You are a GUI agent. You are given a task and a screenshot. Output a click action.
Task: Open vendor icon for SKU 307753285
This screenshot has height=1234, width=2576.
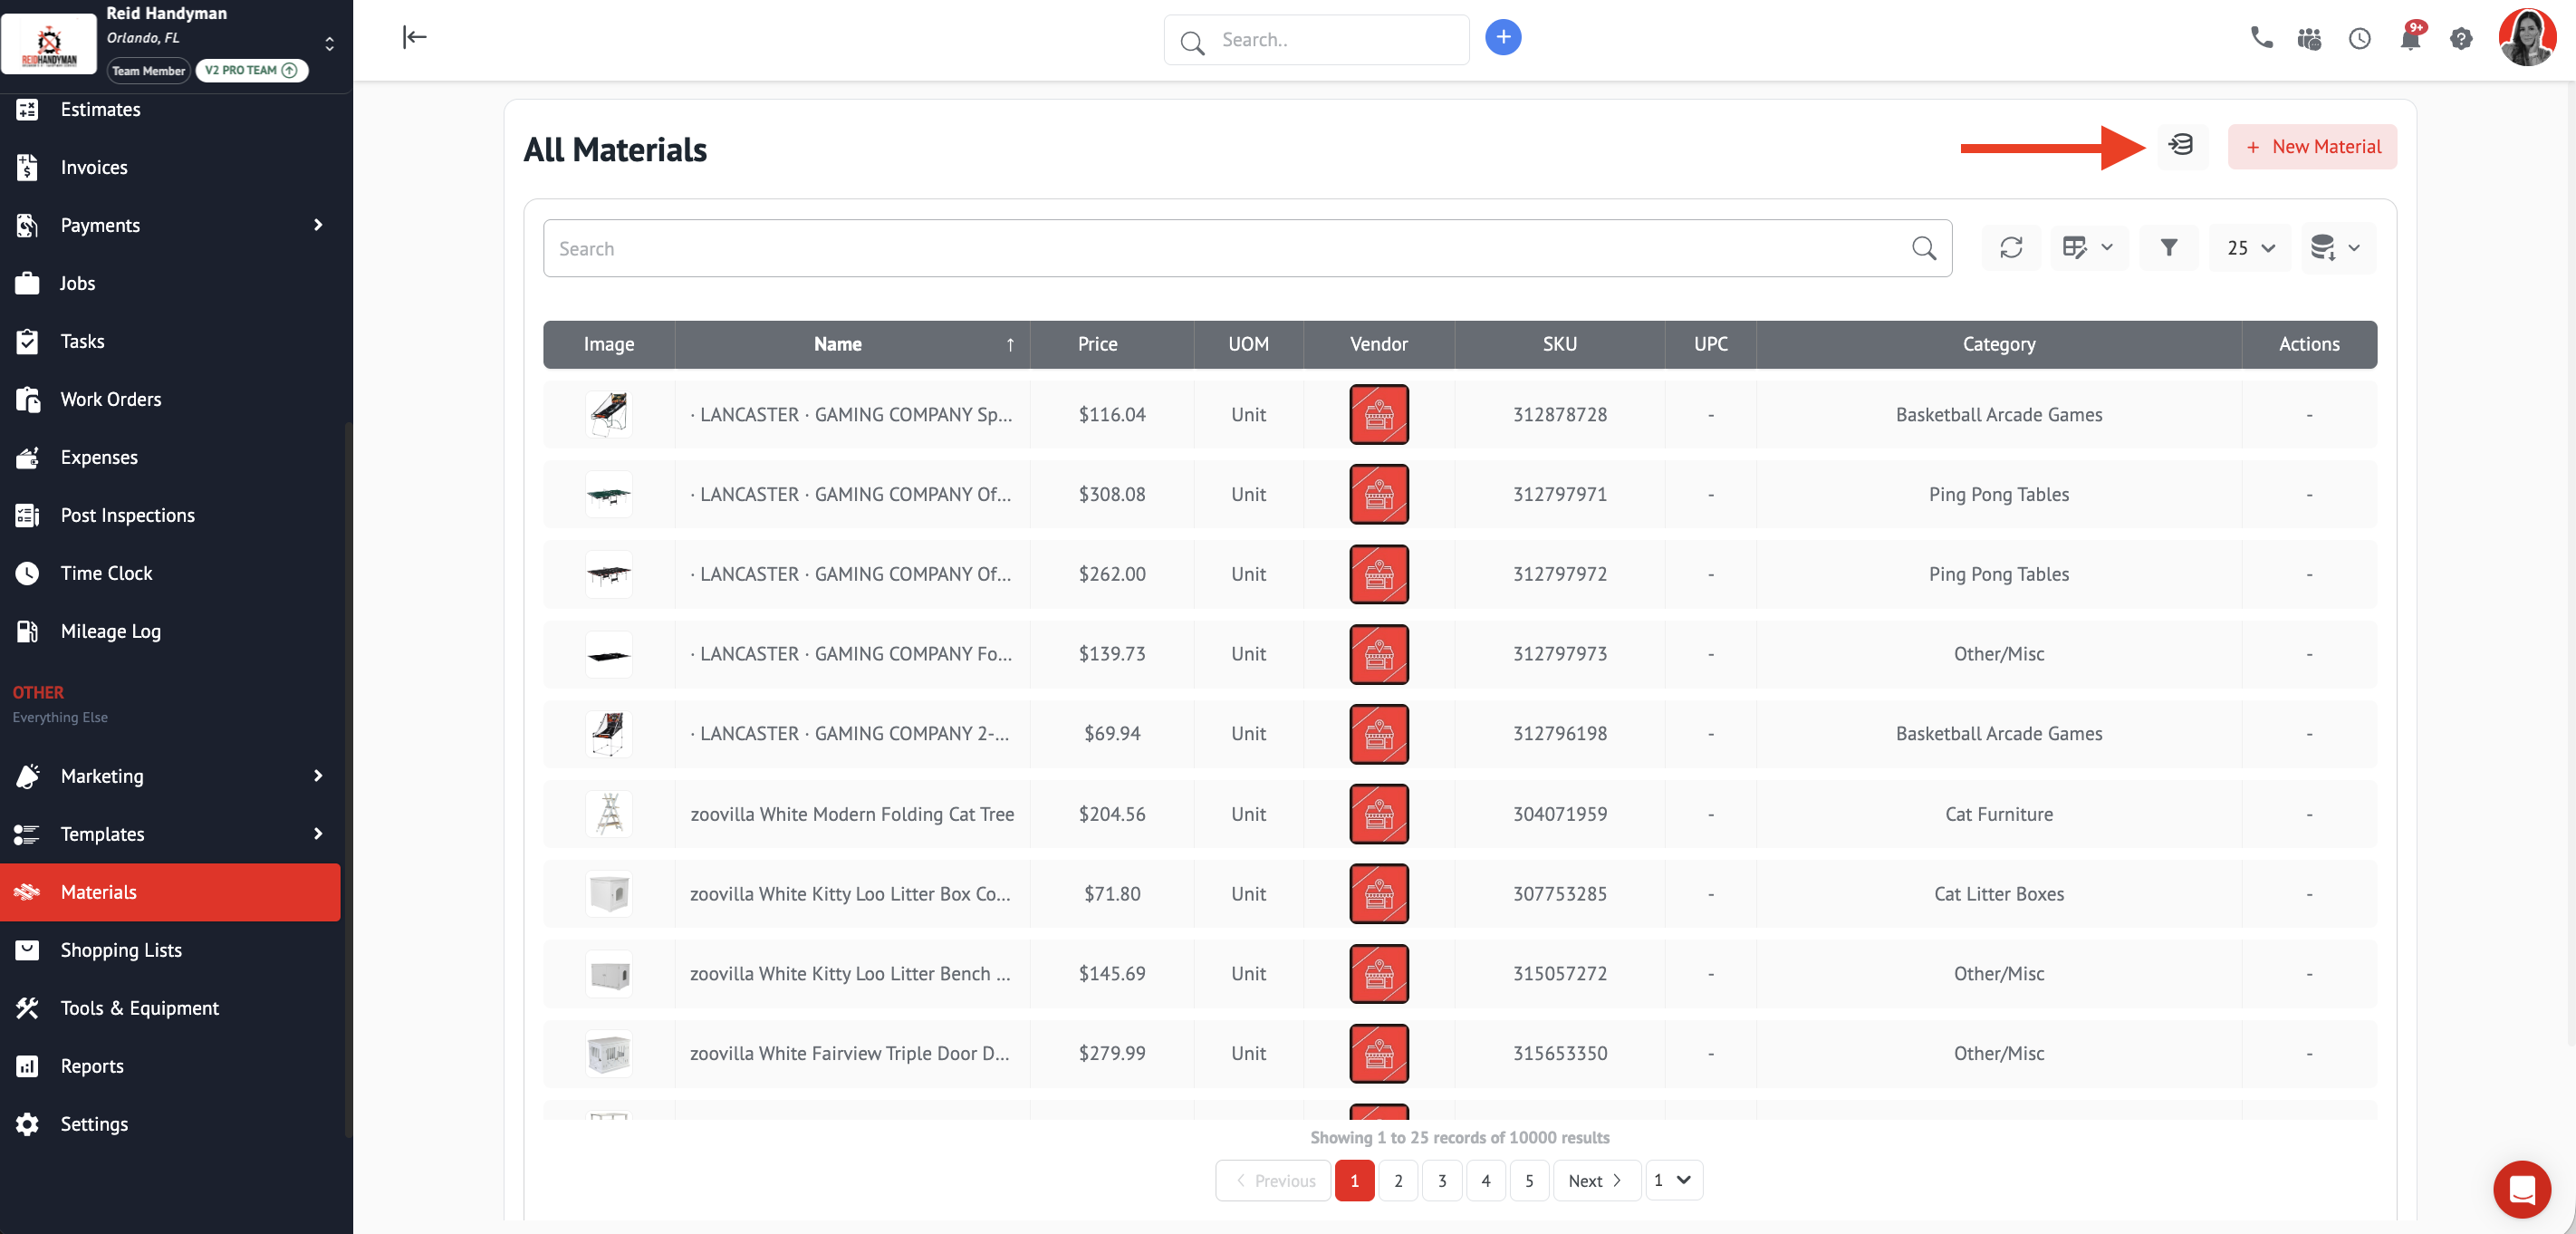pyautogui.click(x=1378, y=894)
